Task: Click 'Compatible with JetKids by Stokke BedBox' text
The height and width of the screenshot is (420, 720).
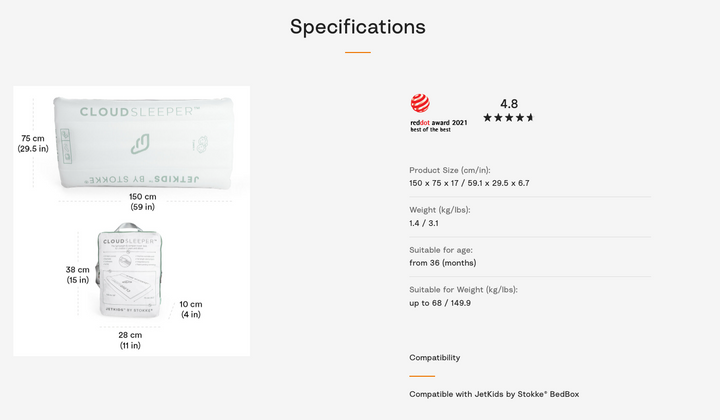Action: tap(493, 394)
